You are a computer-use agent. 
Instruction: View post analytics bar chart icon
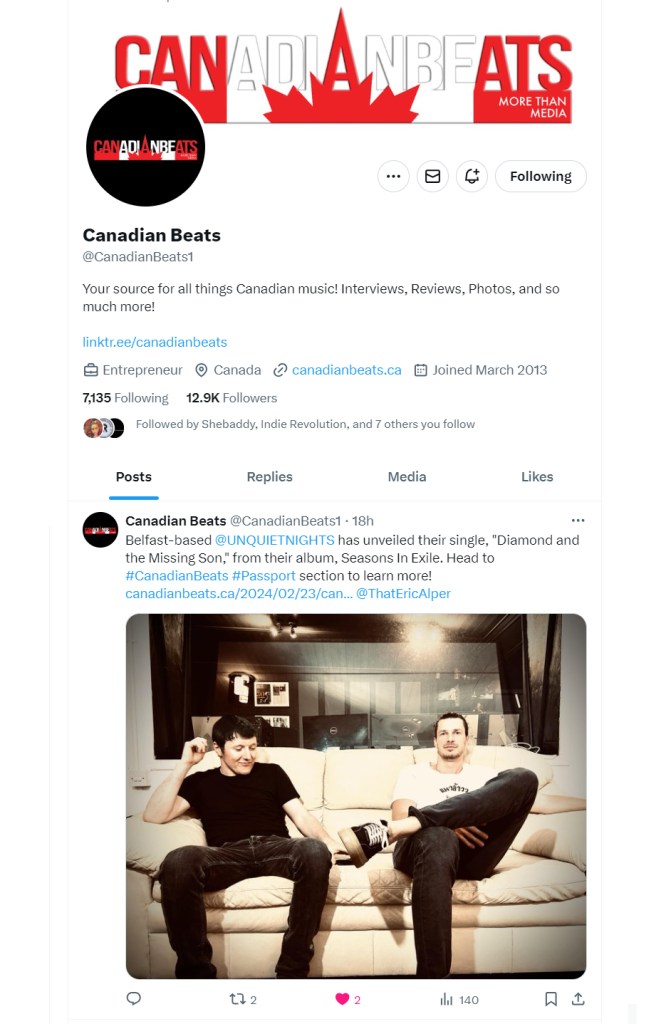pos(446,999)
